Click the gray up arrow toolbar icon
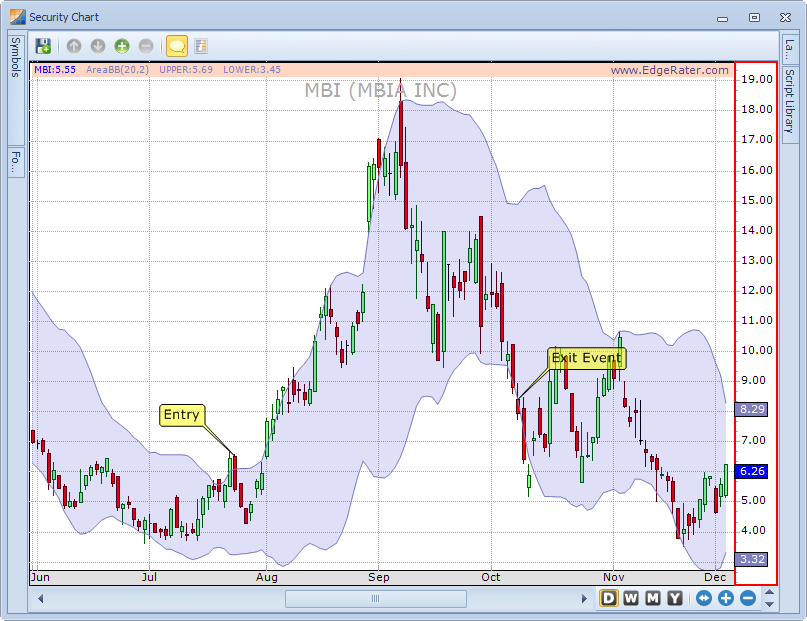807x621 pixels. pyautogui.click(x=74, y=46)
